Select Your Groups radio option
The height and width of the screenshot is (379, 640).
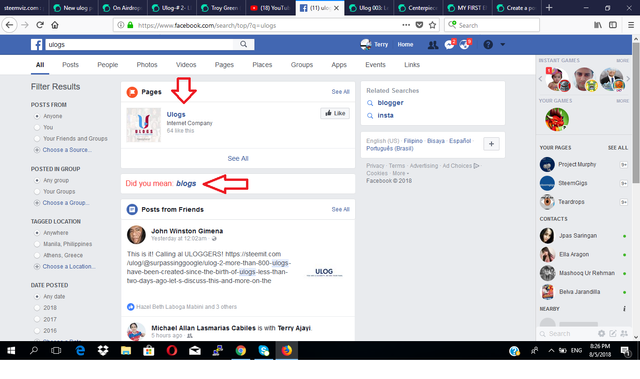(x=37, y=191)
